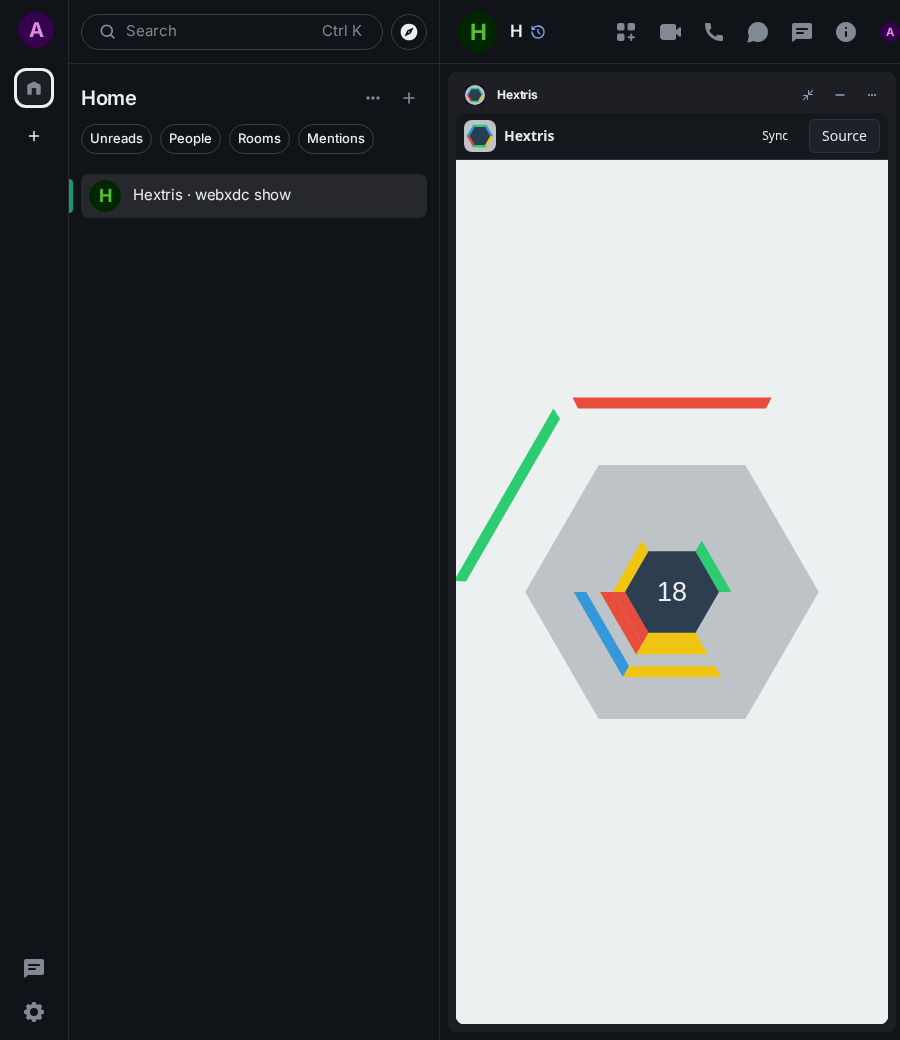The image size is (900, 1040).
Task: Click the Hextris app icon in toolbar
Action: [480, 136]
